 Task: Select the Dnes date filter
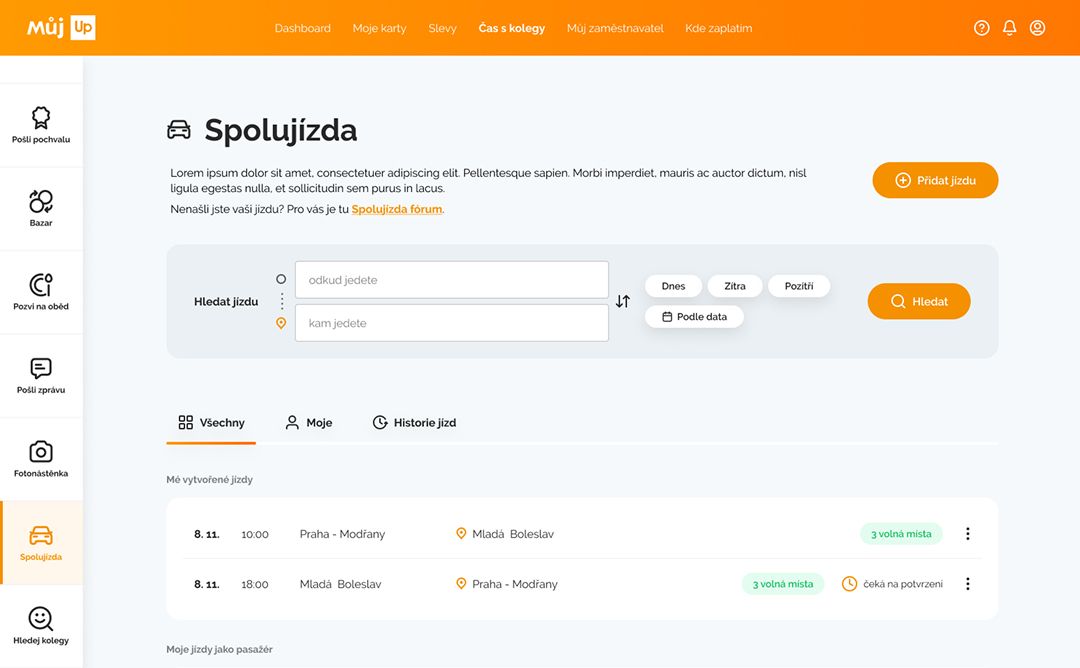673,286
